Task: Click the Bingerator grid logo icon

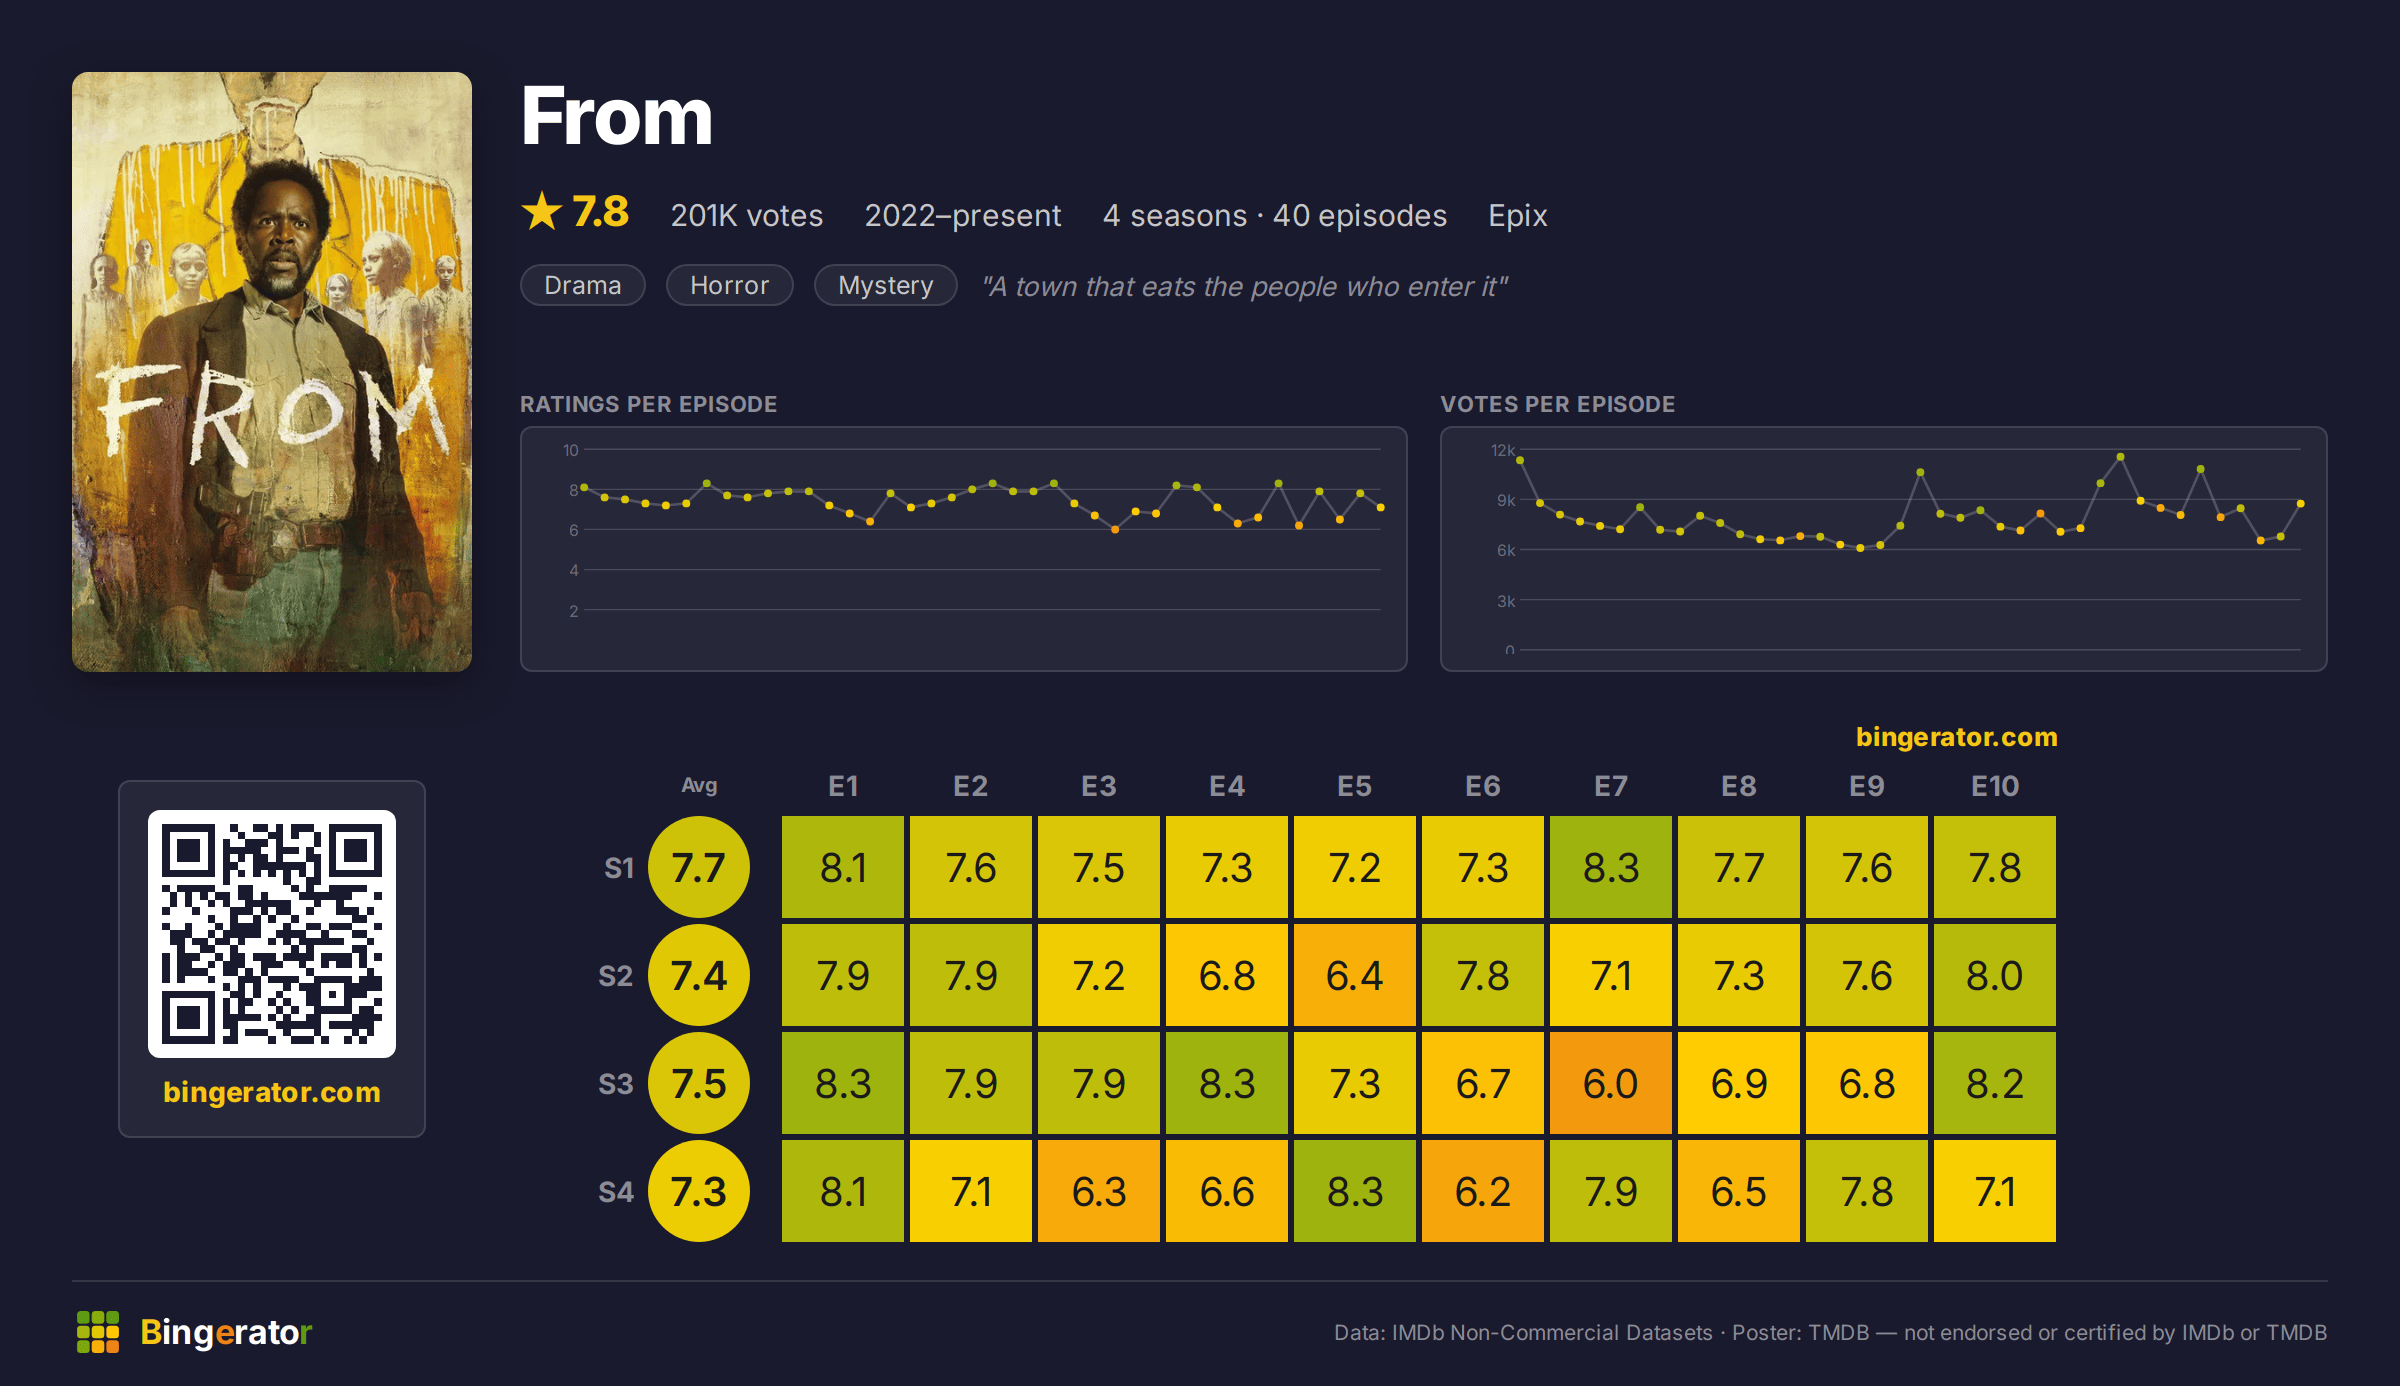Action: pos(98,1332)
